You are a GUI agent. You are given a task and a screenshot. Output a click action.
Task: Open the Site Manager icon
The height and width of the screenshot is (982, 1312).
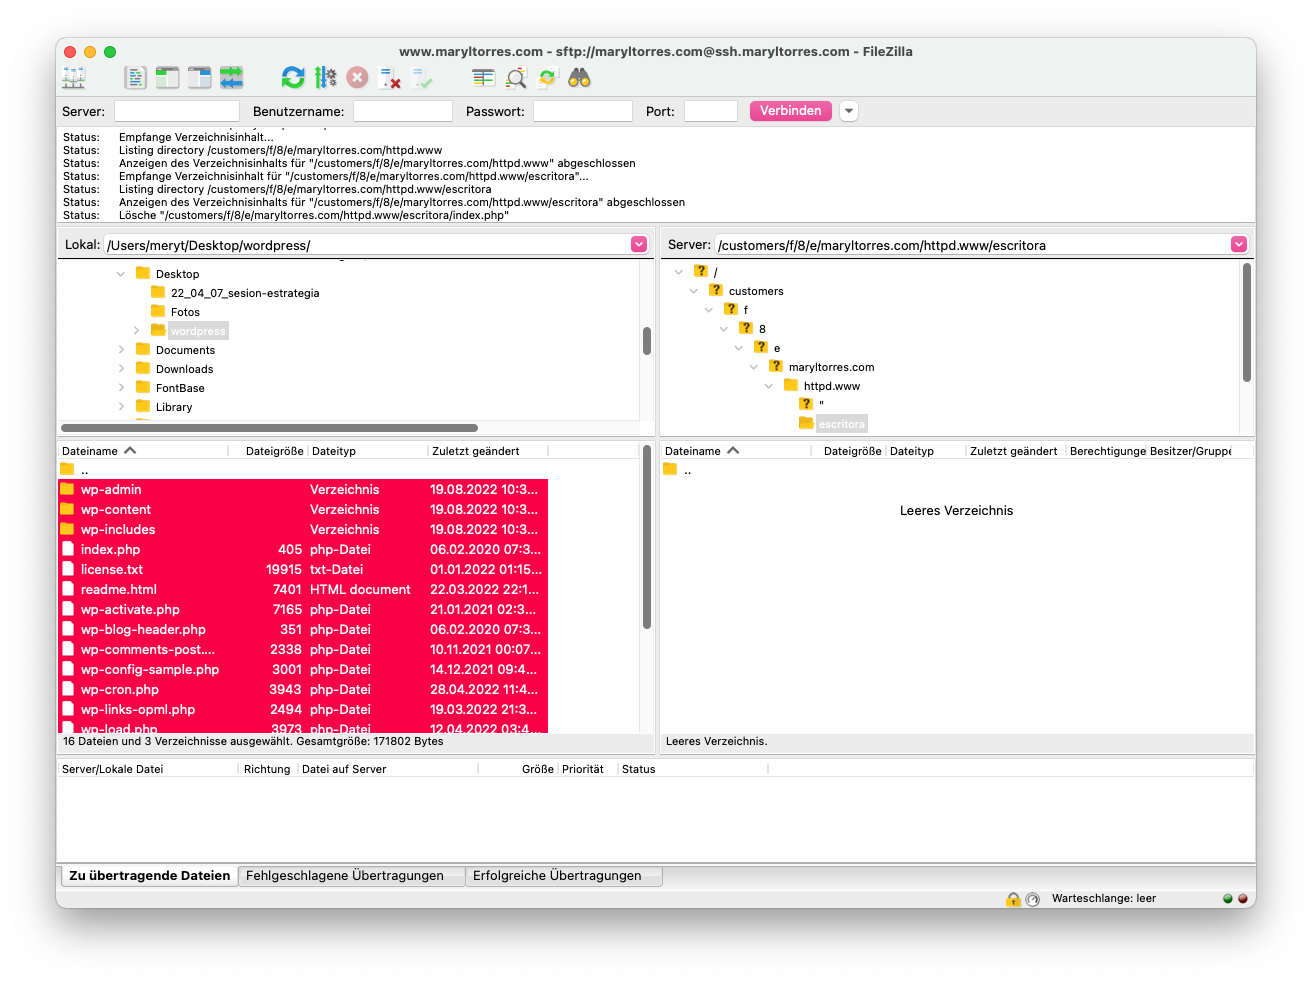tap(74, 78)
